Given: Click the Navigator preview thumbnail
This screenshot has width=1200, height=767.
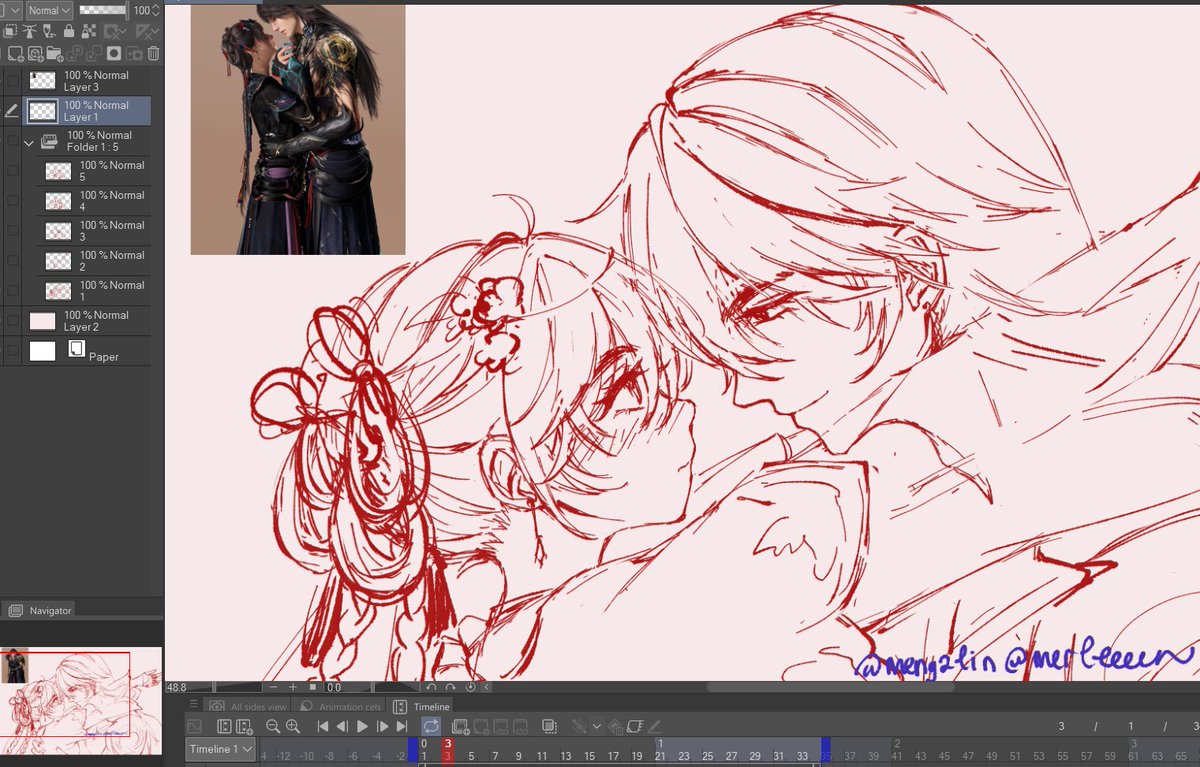Looking at the screenshot, I should tap(81, 700).
